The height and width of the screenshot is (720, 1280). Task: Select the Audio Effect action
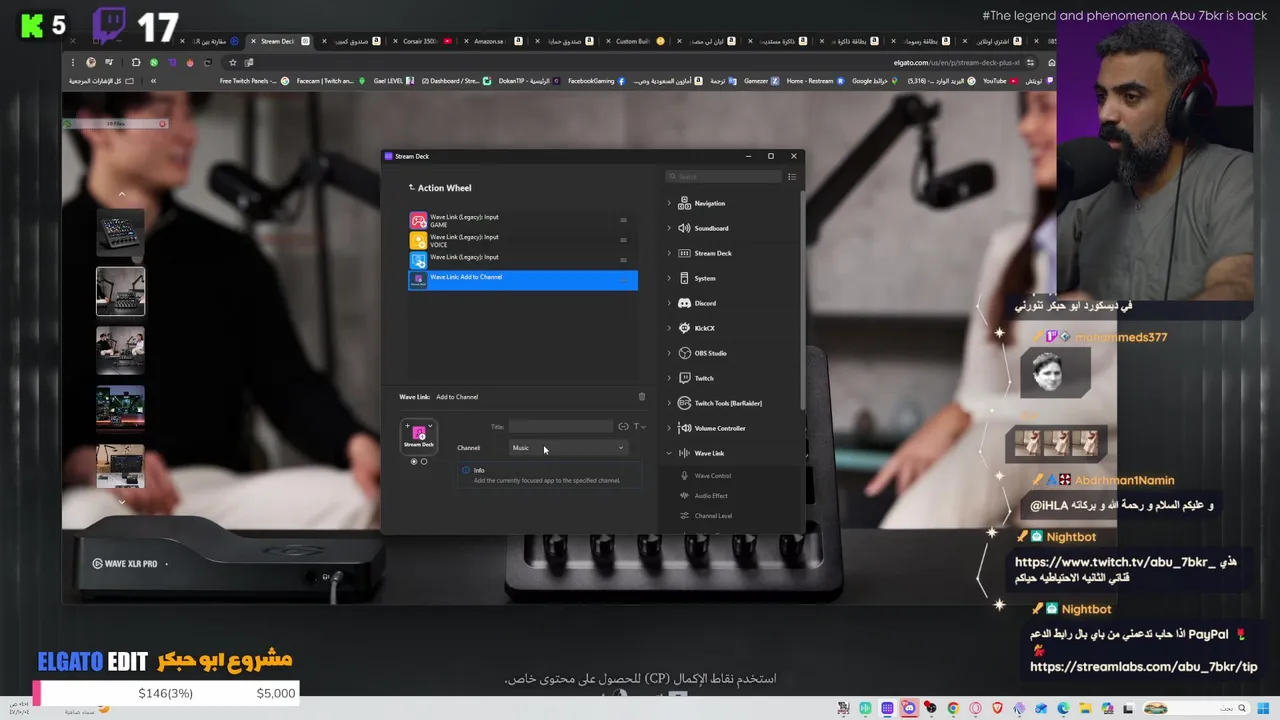tap(711, 496)
